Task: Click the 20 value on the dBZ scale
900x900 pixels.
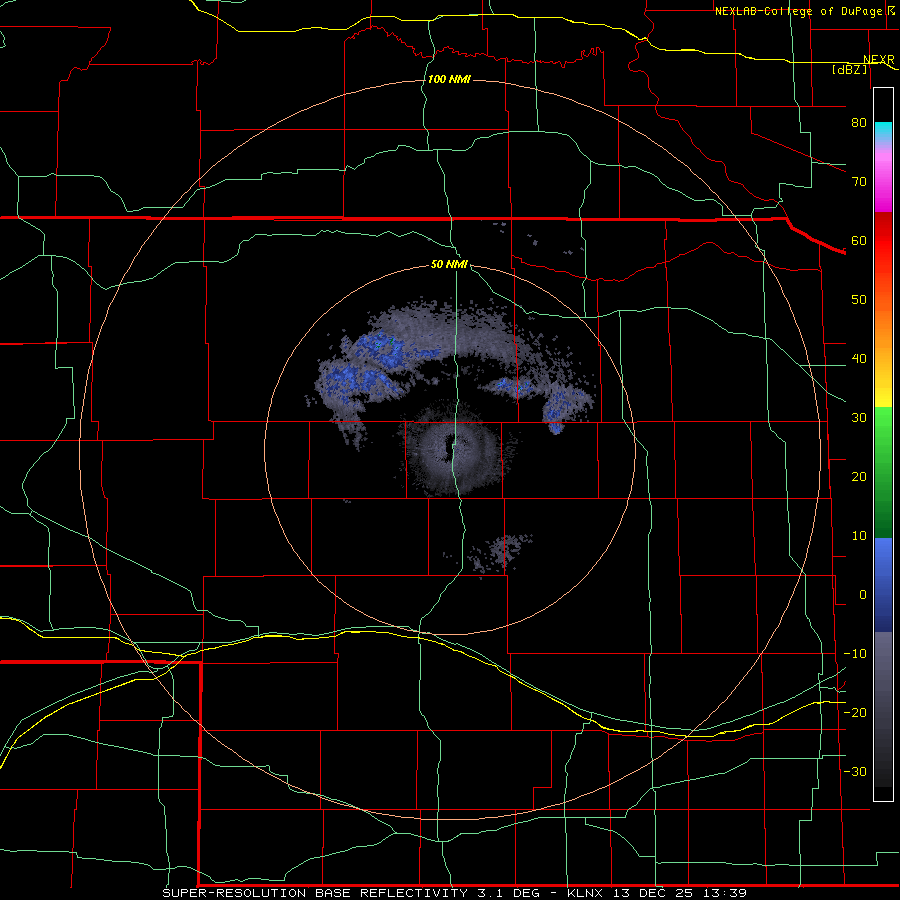Action: pyautogui.click(x=859, y=476)
